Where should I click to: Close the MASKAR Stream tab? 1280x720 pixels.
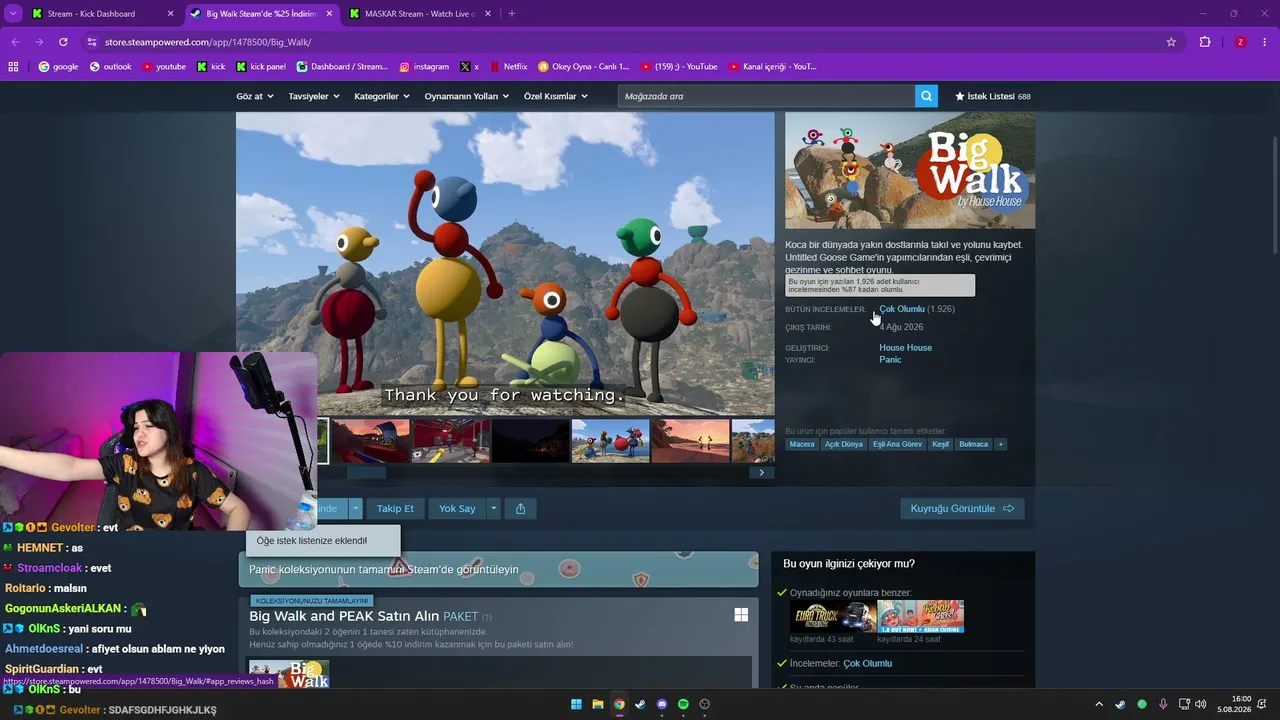click(x=487, y=14)
